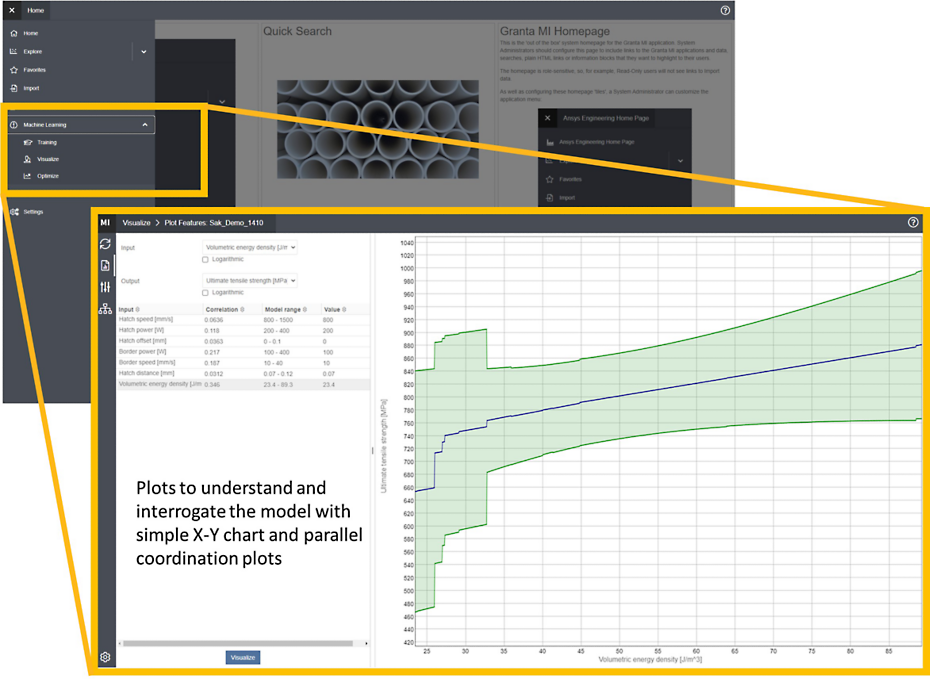Image resolution: width=930 pixels, height=679 pixels.
Task: Open the sliders icon in Visualize toolbar
Action: point(105,287)
